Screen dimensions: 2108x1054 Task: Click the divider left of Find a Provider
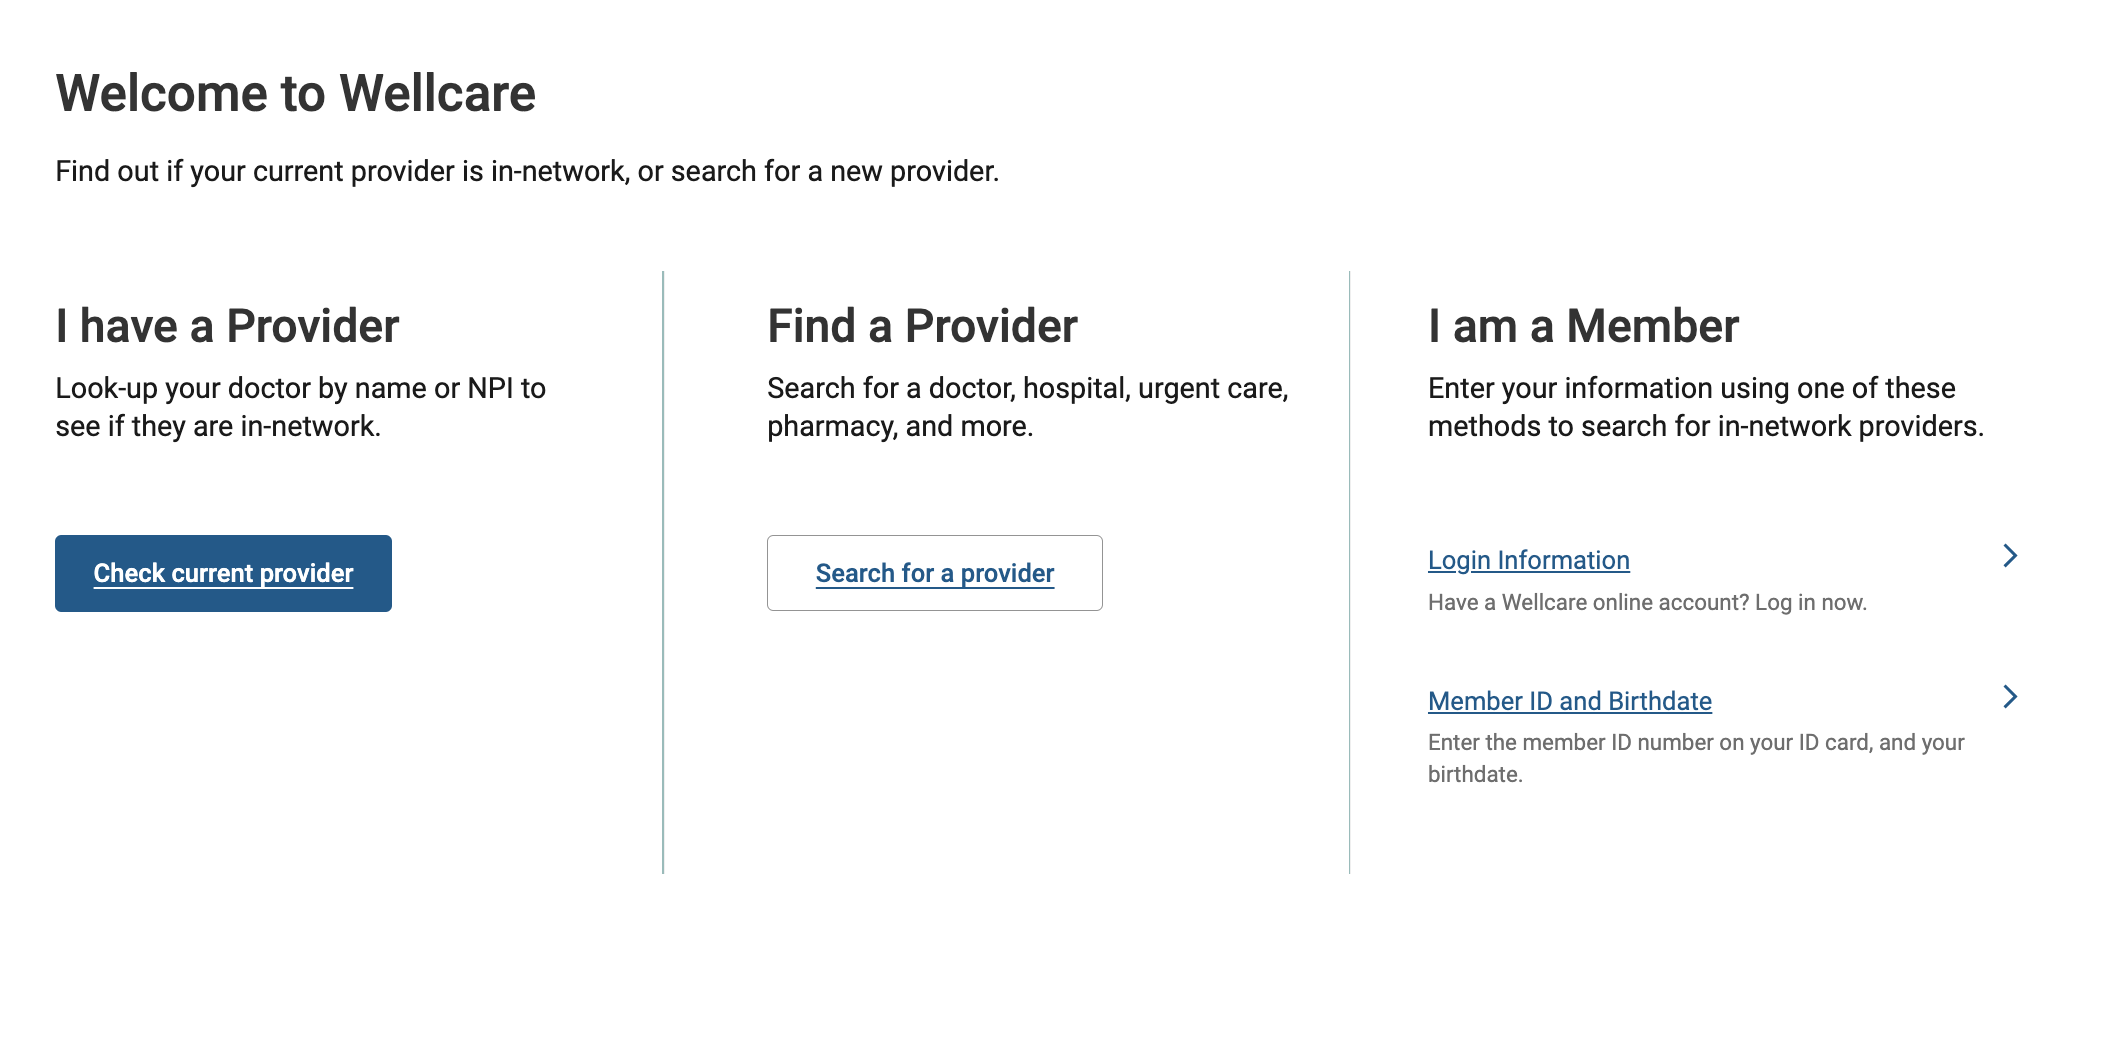coord(663,572)
